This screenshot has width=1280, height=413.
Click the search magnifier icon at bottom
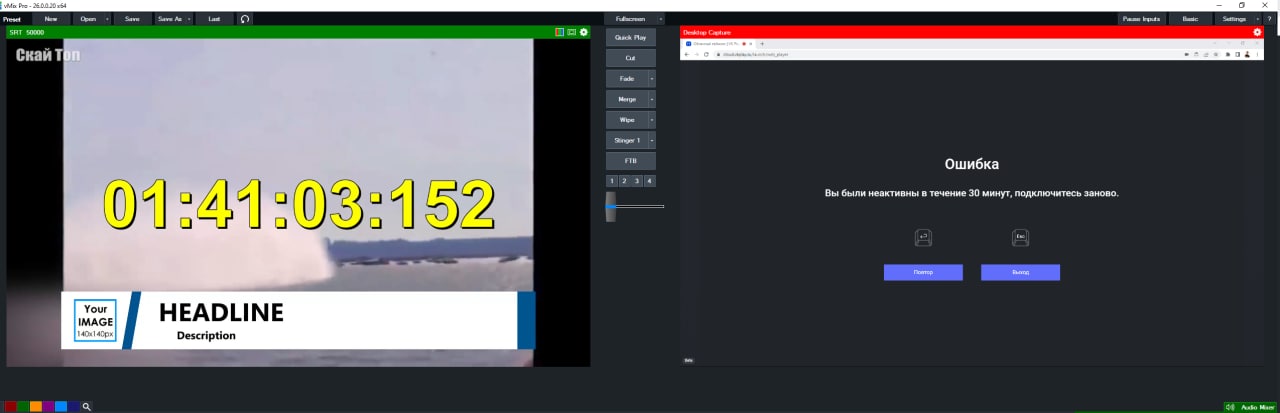tap(87, 407)
